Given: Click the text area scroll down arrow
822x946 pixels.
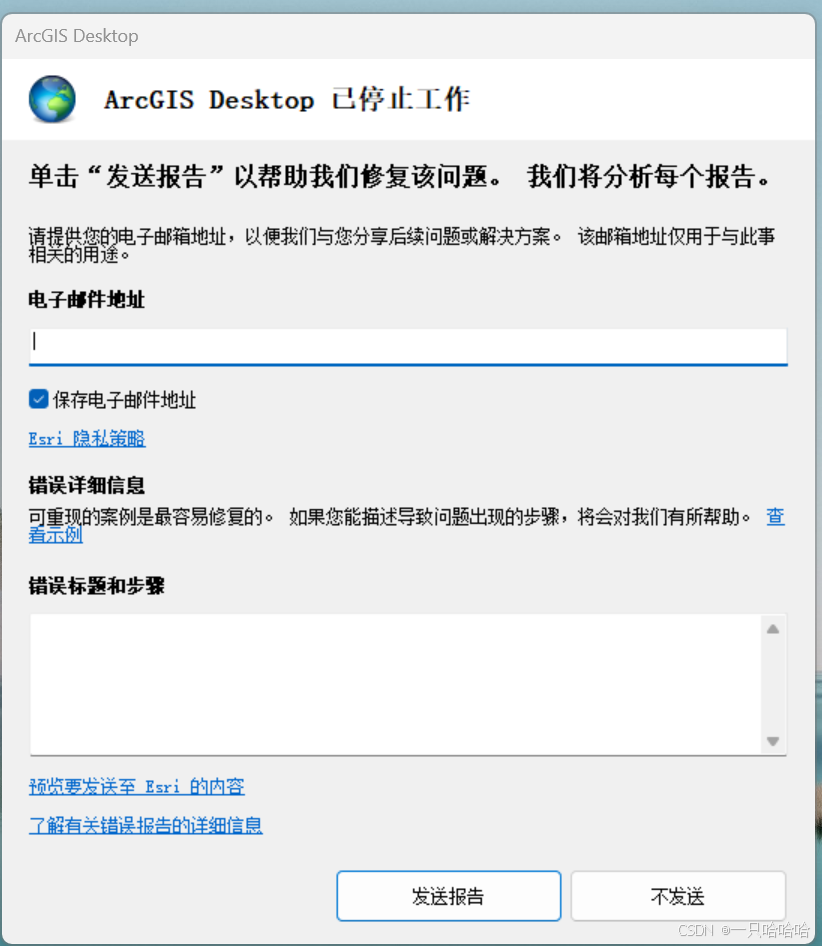Looking at the screenshot, I should click(x=773, y=741).
